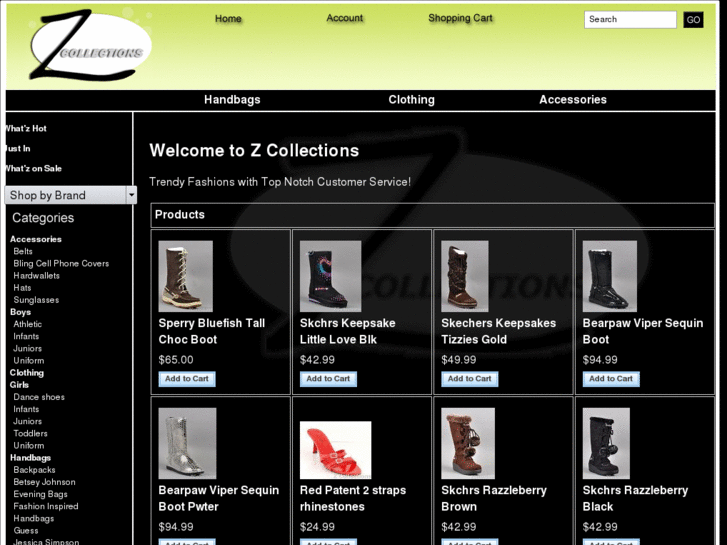
Task: Open the Athletic category
Action: pos(27,324)
